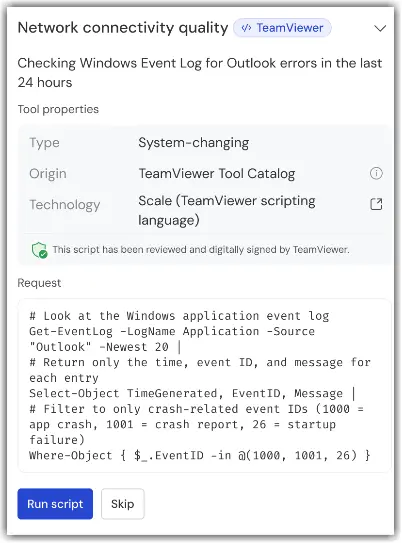Image resolution: width=402 pixels, height=543 pixels.
Task: Click the Scale (TeamViewer scripting language) text
Action: point(227,210)
